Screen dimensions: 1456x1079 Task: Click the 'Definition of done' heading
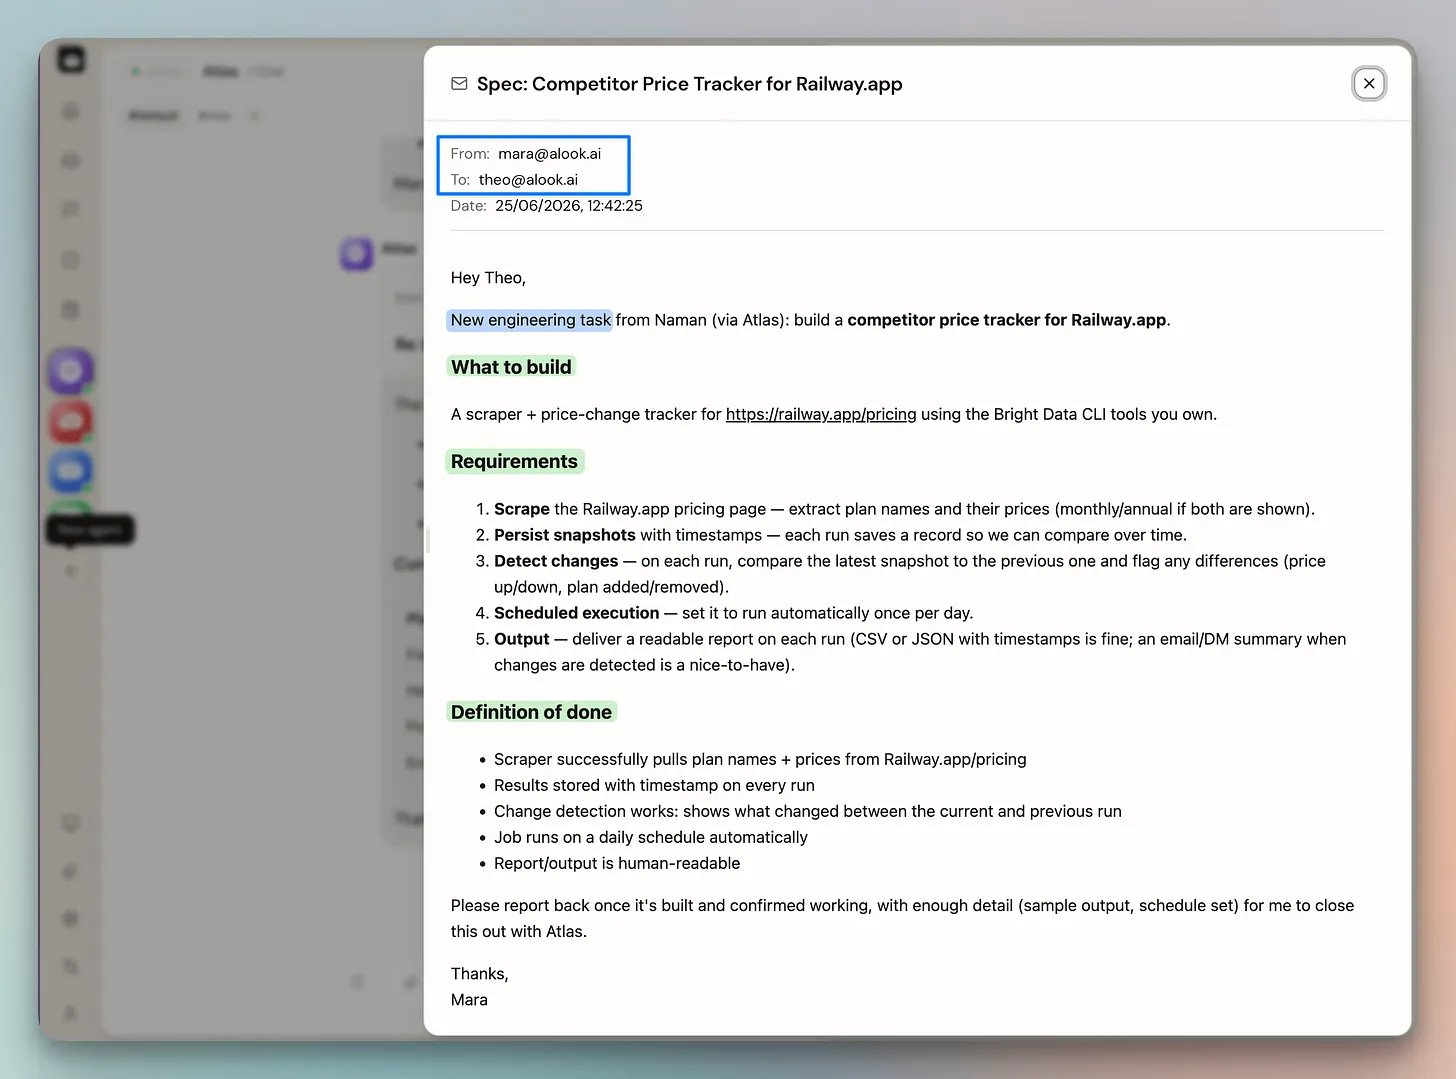coord(531,712)
